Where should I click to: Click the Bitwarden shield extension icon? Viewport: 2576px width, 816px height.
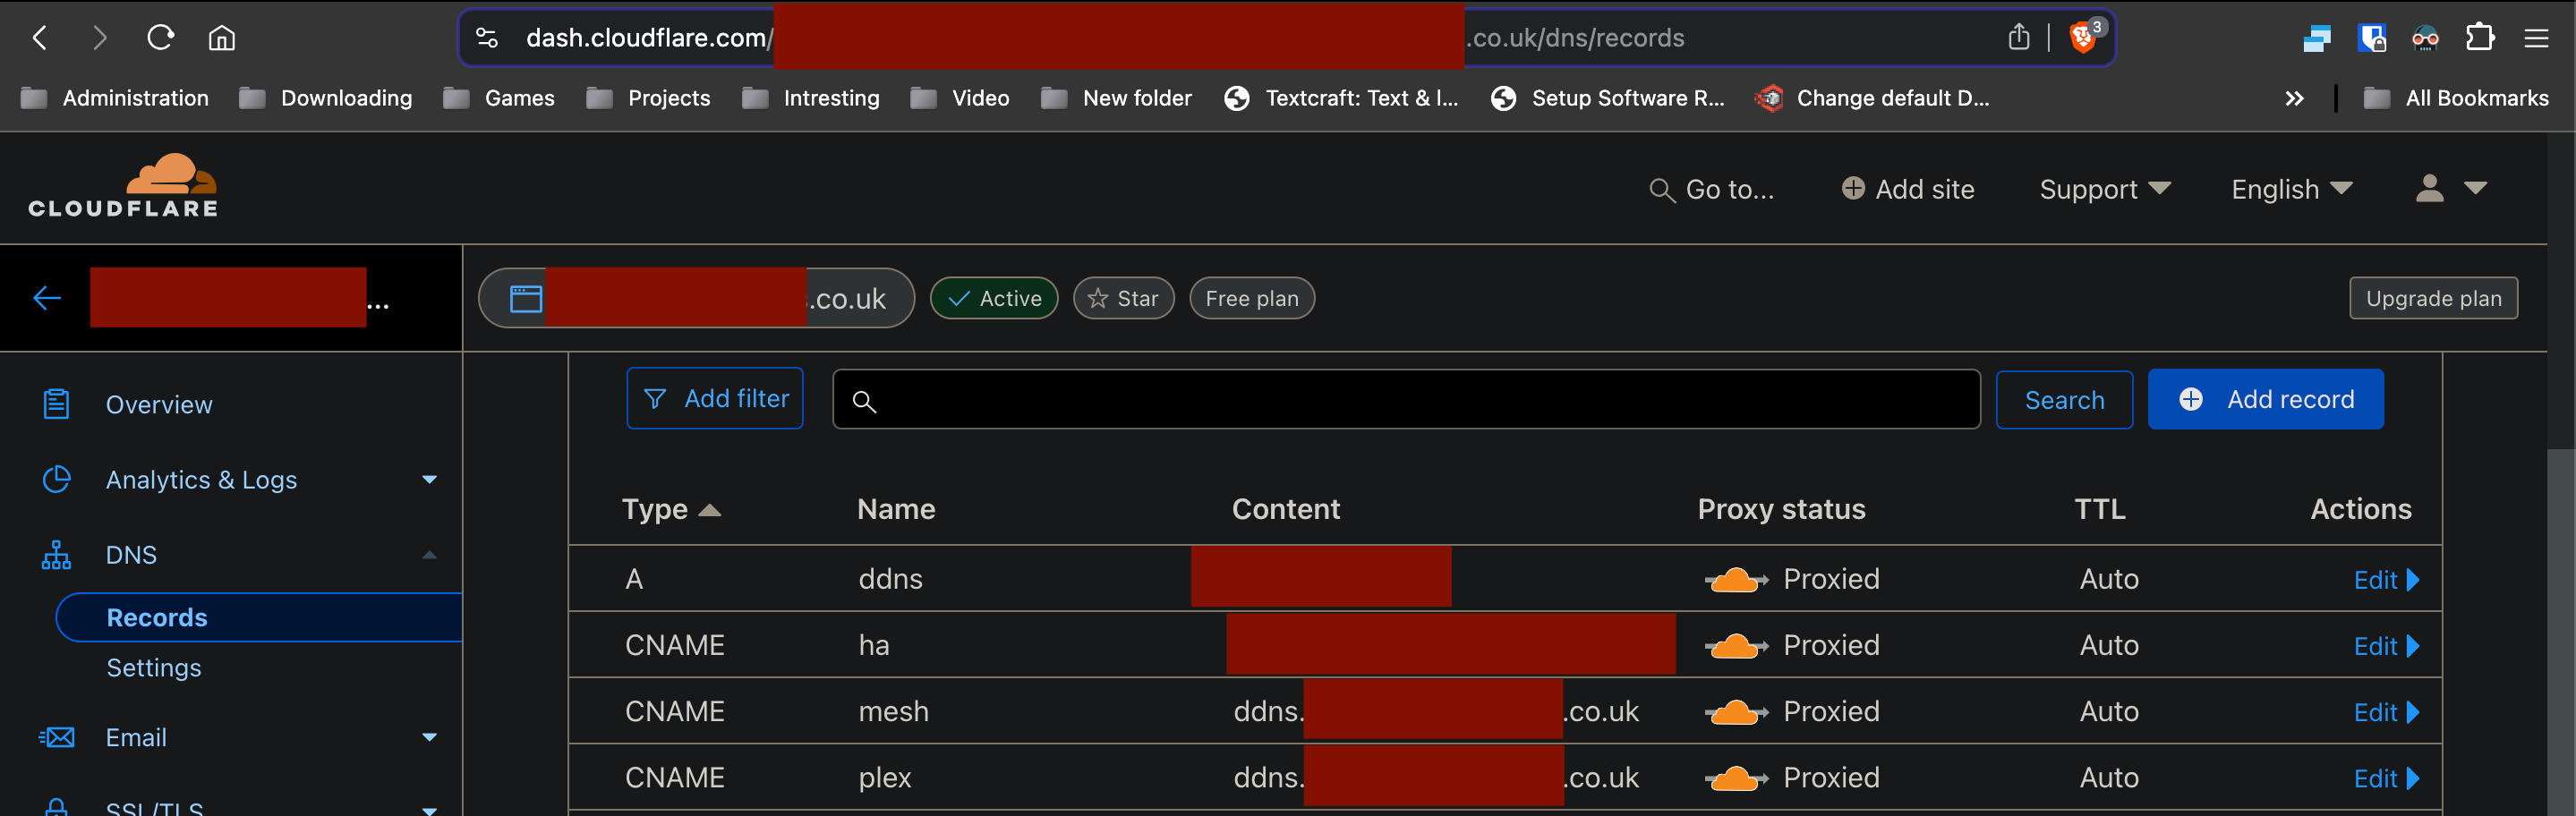[2371, 38]
